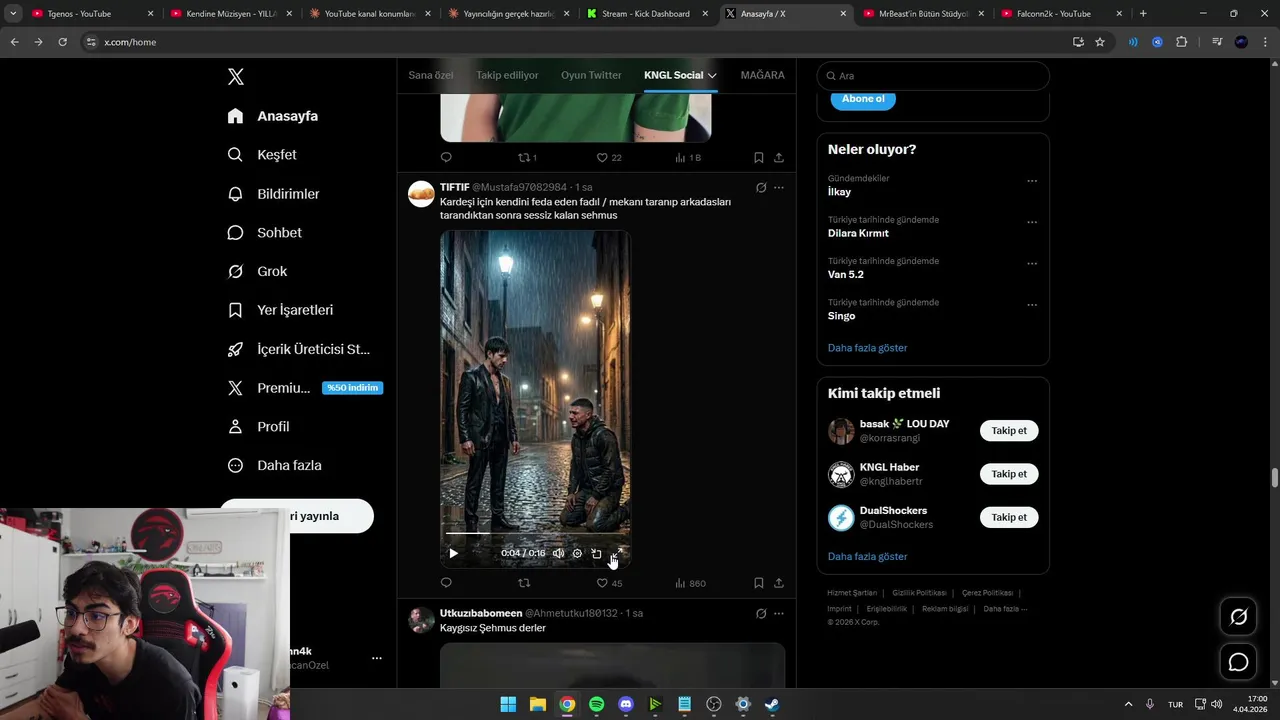Open OBS Studio from the taskbar

[714, 704]
